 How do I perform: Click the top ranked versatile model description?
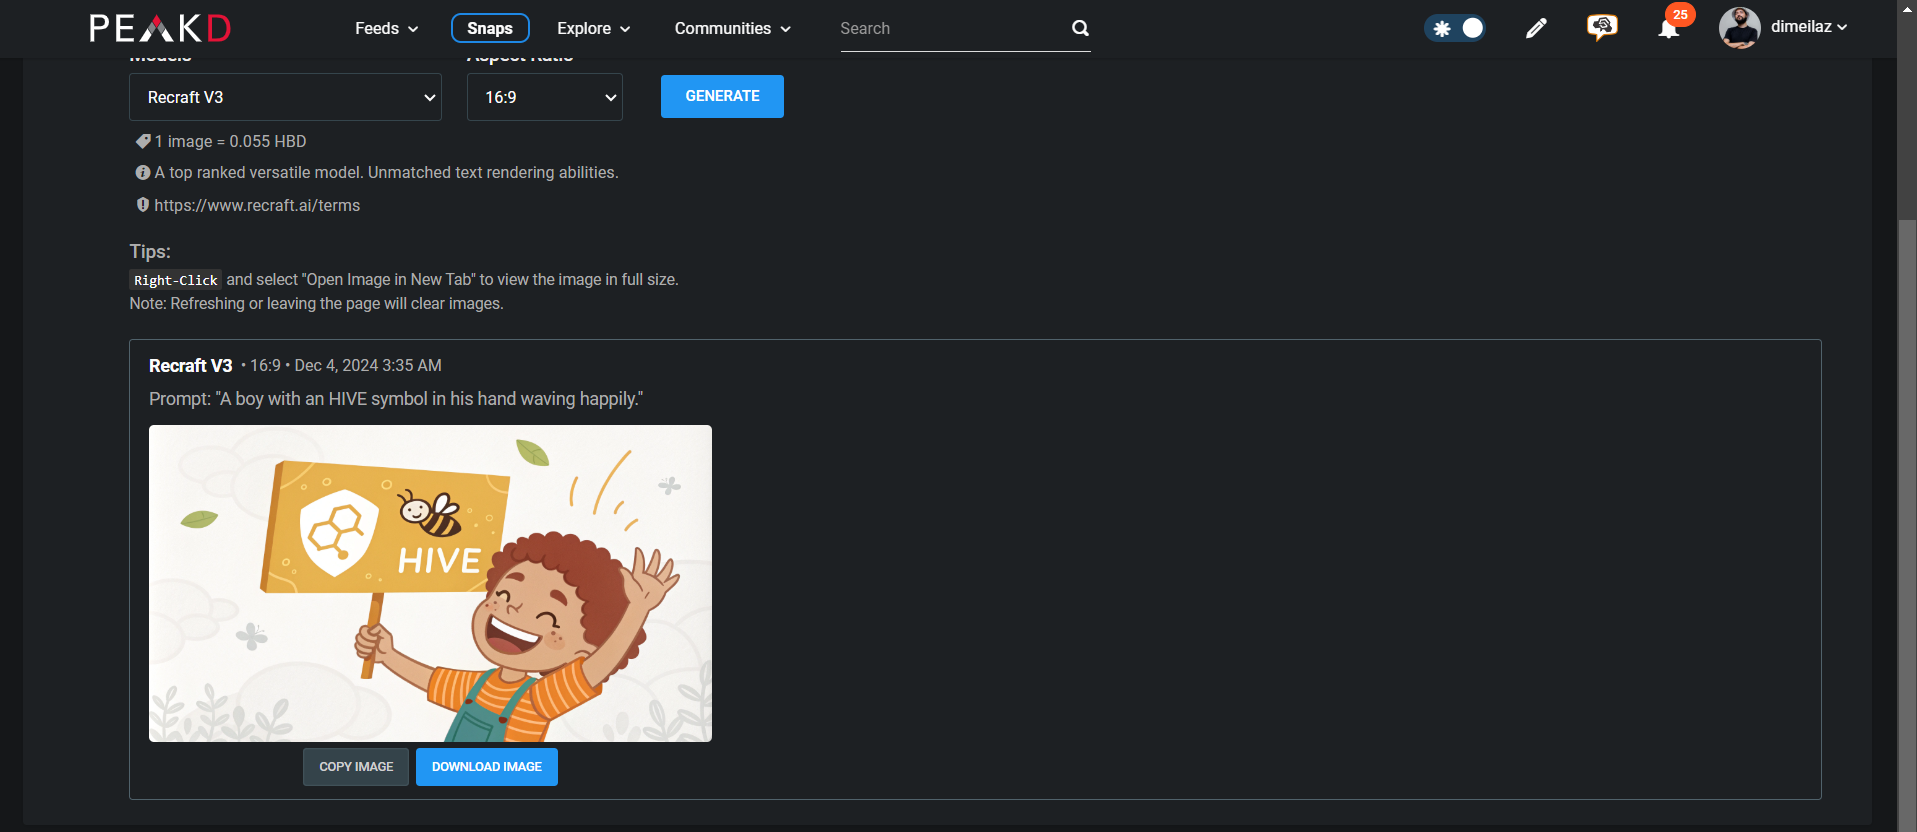tap(386, 172)
